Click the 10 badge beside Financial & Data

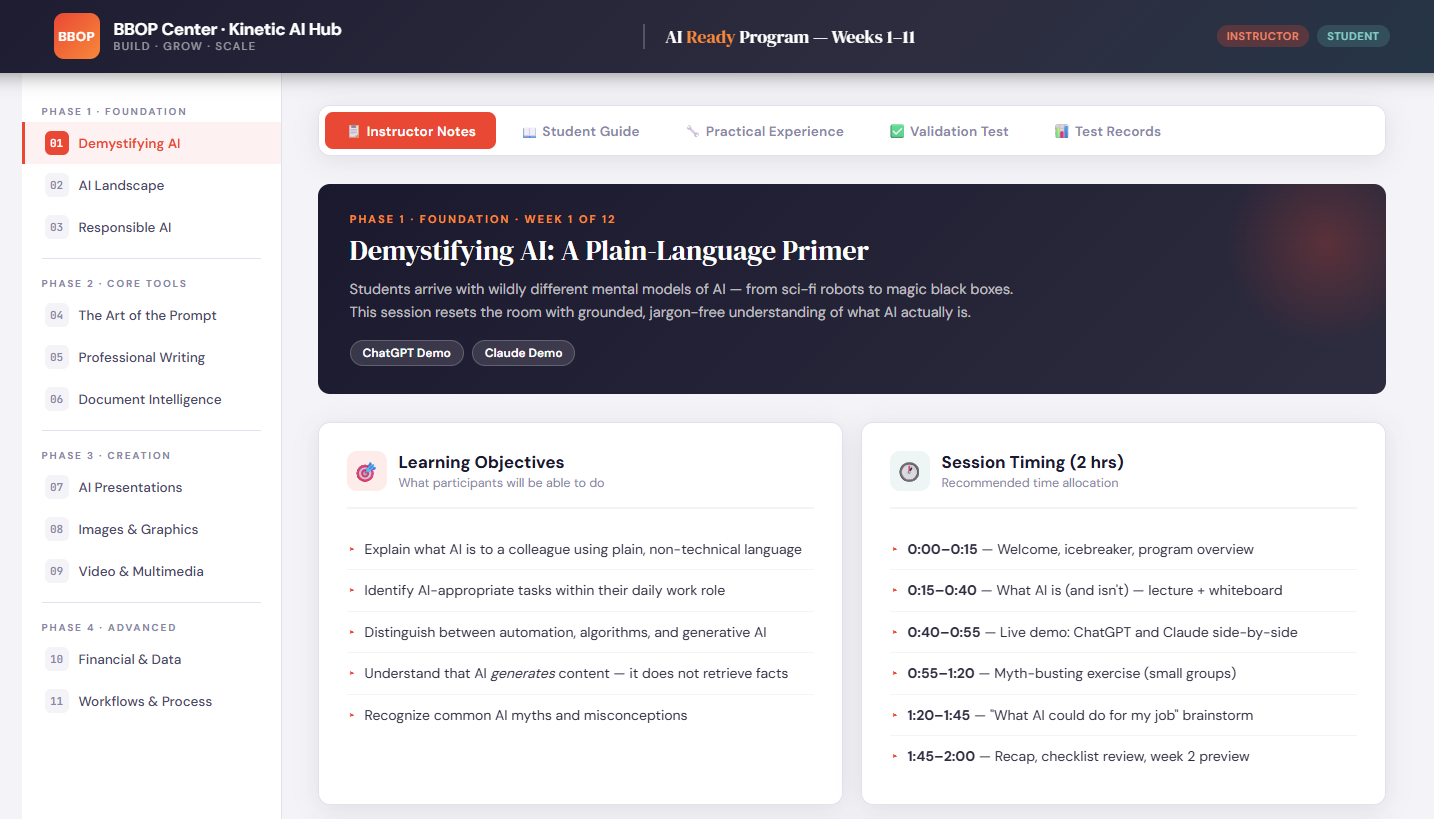click(x=57, y=659)
